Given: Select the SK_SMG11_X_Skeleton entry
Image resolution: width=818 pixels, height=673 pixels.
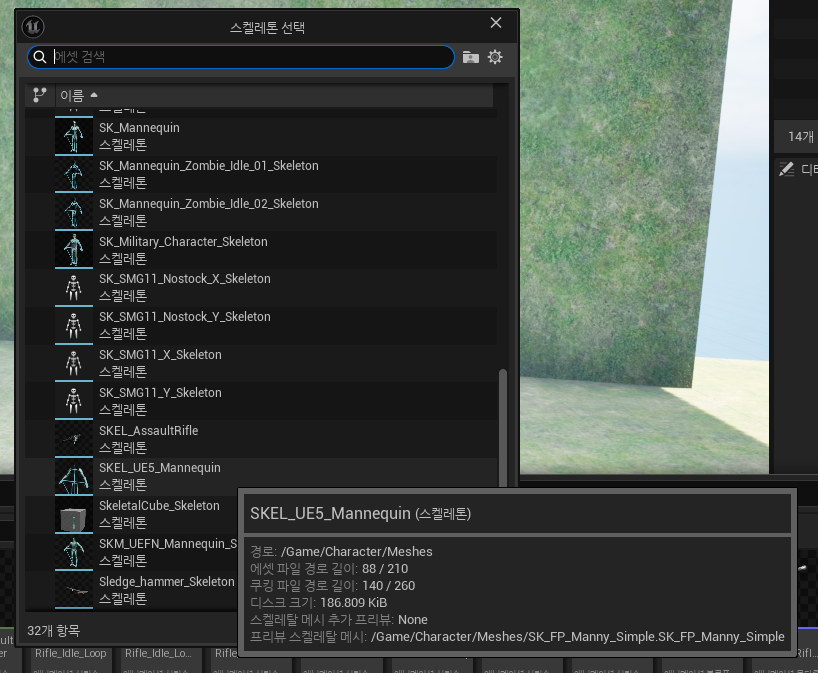Looking at the screenshot, I should (x=160, y=362).
